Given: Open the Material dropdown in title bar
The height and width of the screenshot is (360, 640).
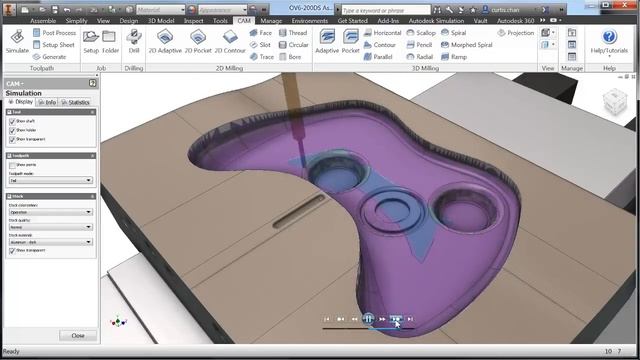Looking at the screenshot, I should [160, 9].
